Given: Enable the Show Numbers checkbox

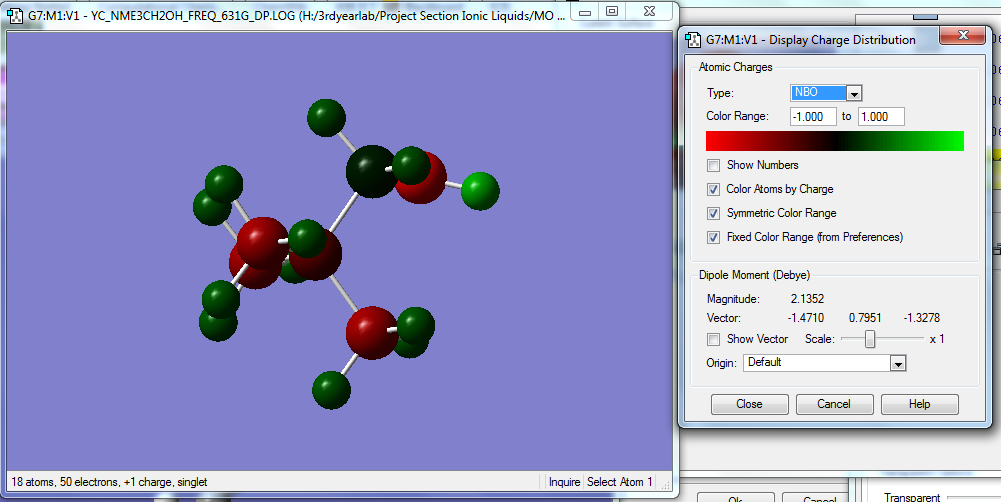Looking at the screenshot, I should pos(713,165).
